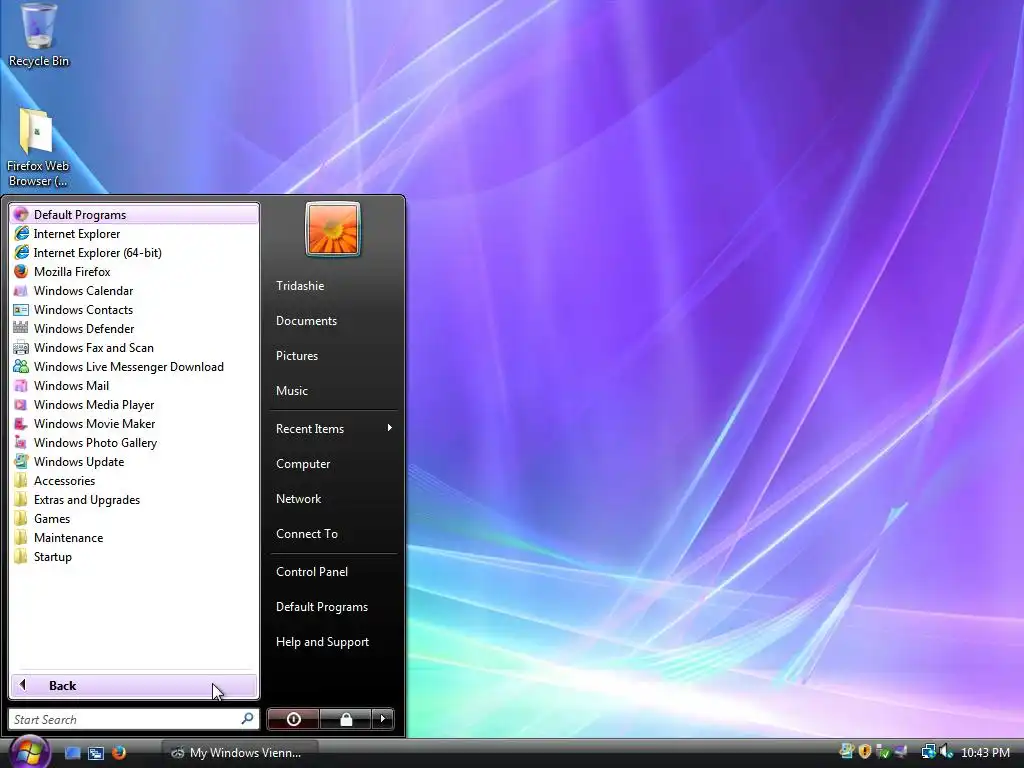Open Computer from the Start menu
This screenshot has width=1024, height=768.
(x=333, y=464)
